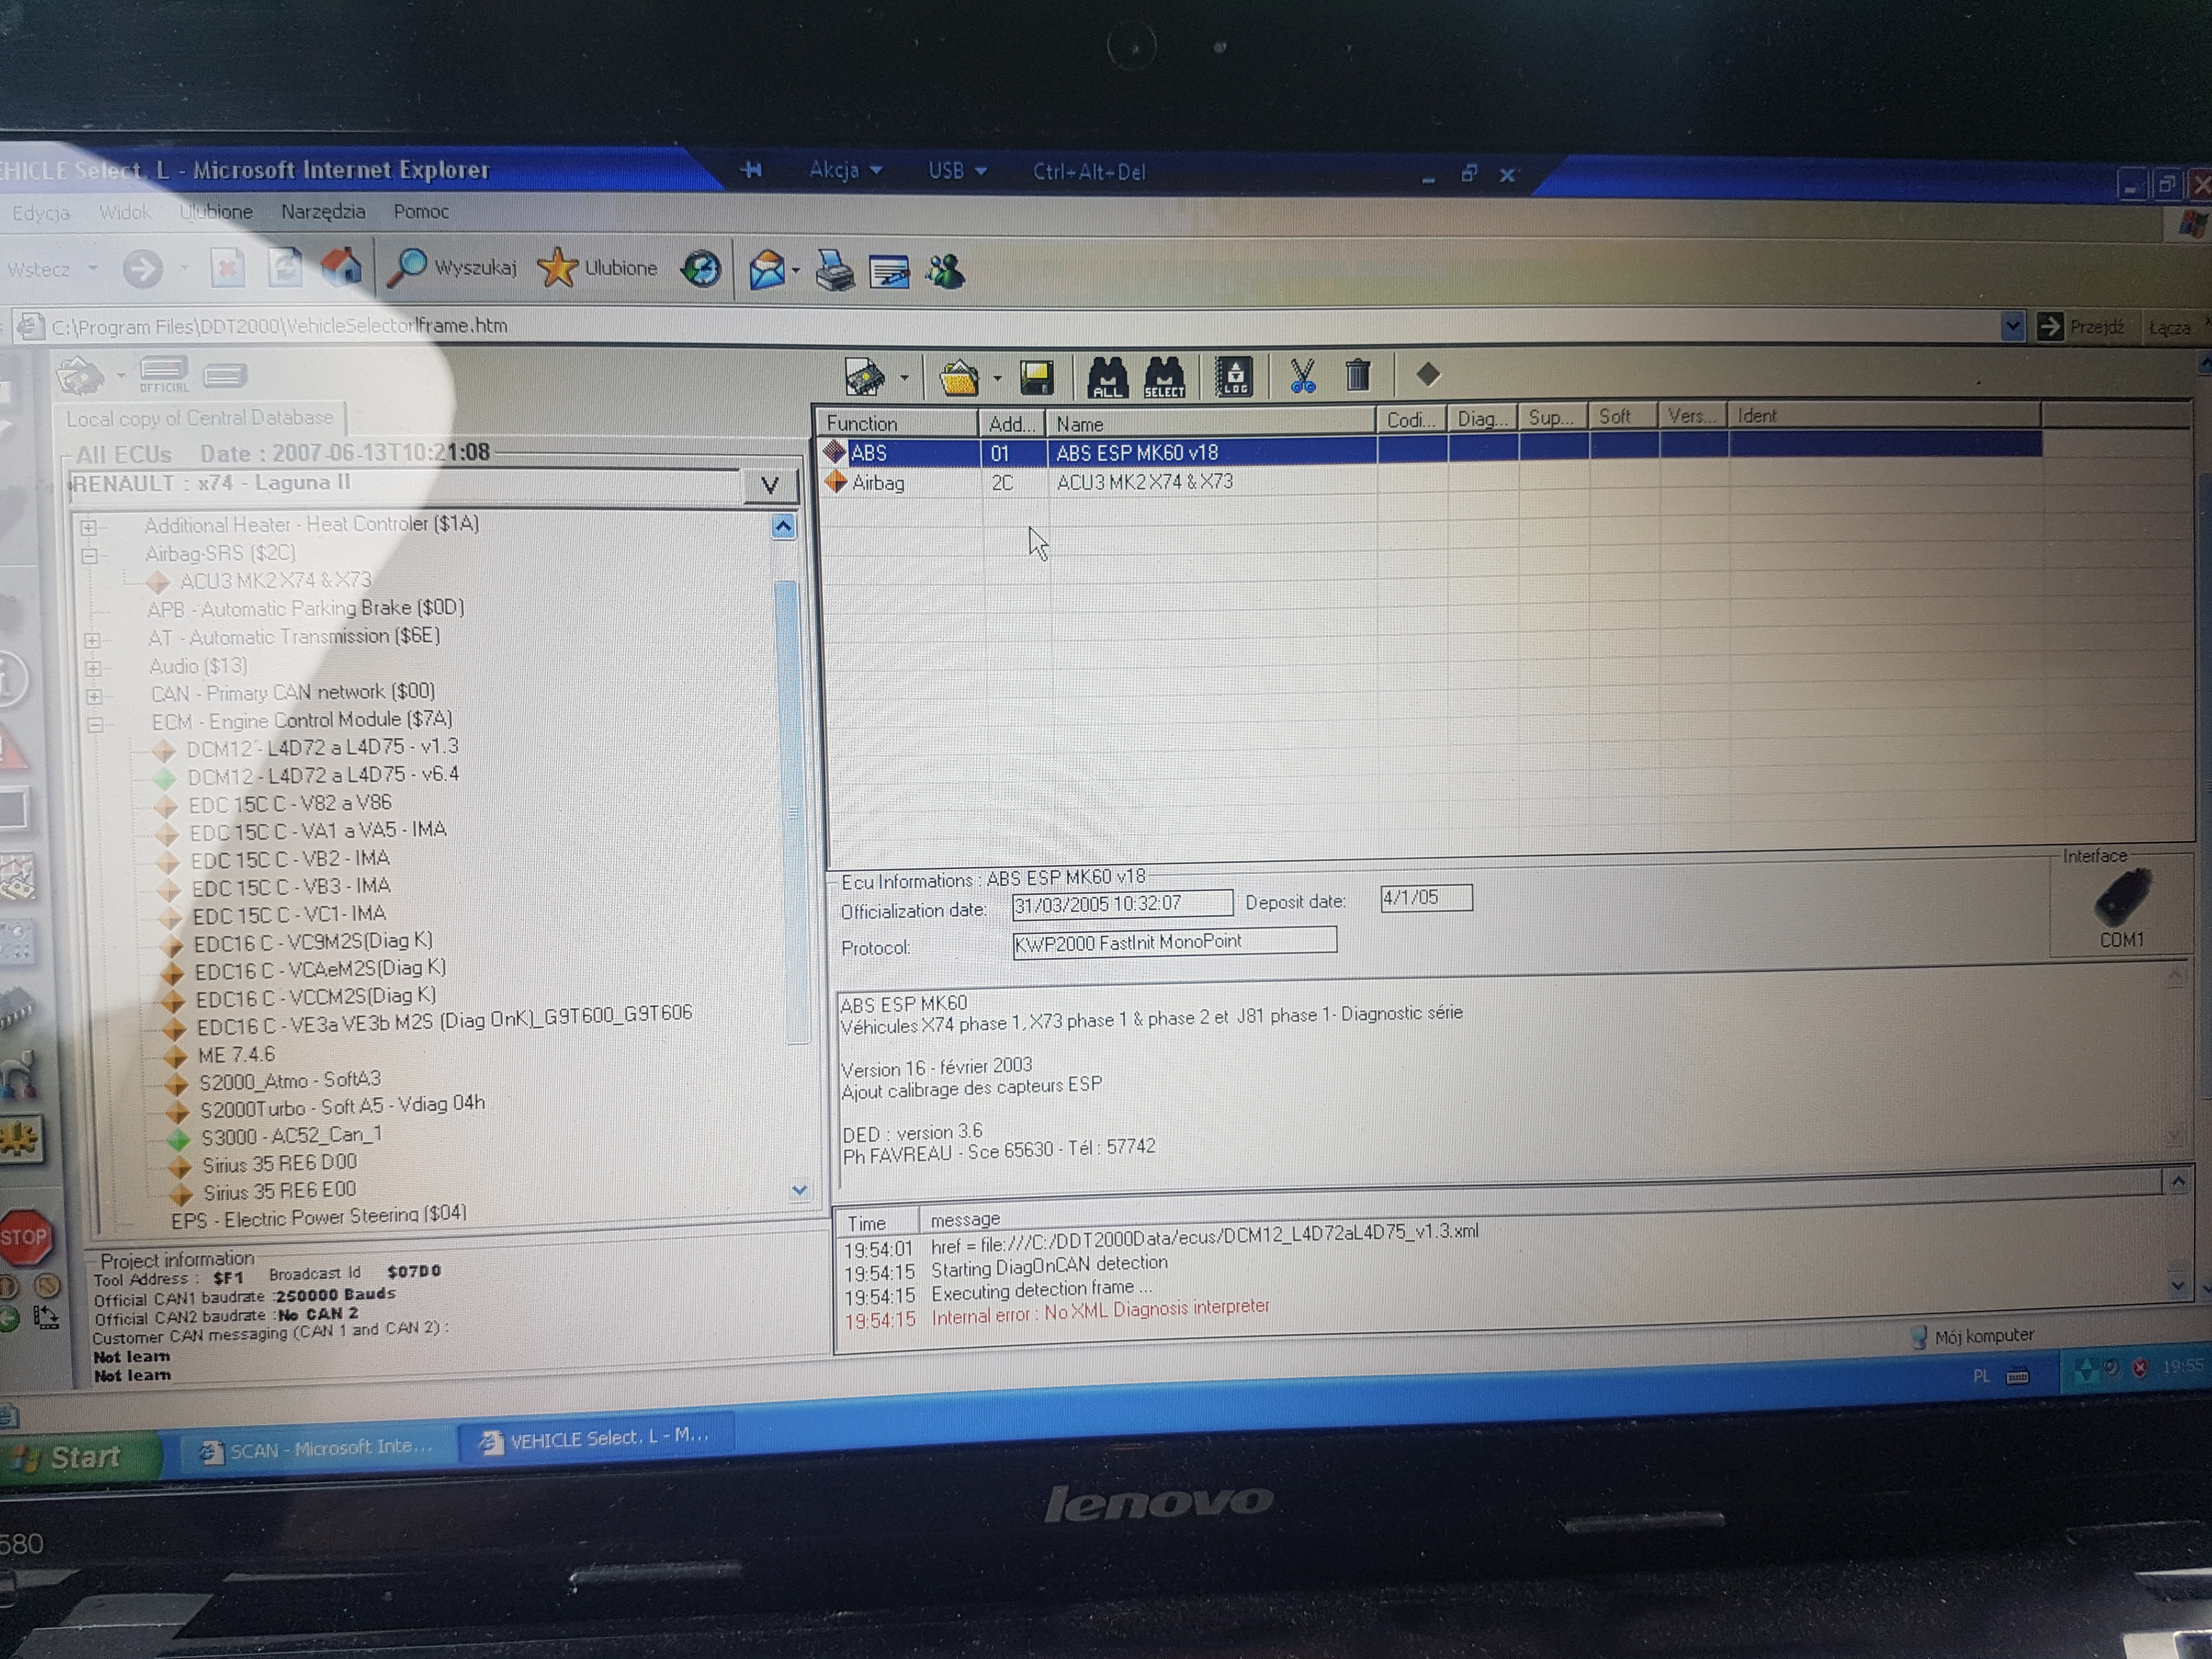Click the scan ALL ECUs binoculars icon

pyautogui.click(x=1107, y=378)
